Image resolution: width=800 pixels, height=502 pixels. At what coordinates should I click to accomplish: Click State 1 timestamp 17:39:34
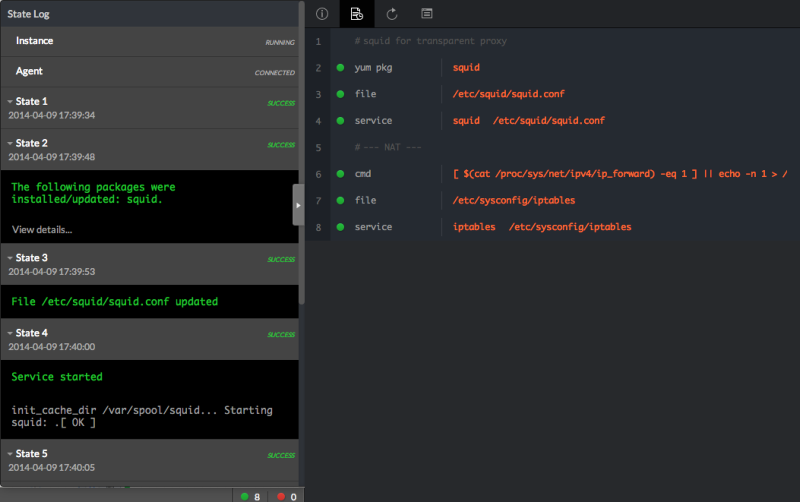(52, 115)
